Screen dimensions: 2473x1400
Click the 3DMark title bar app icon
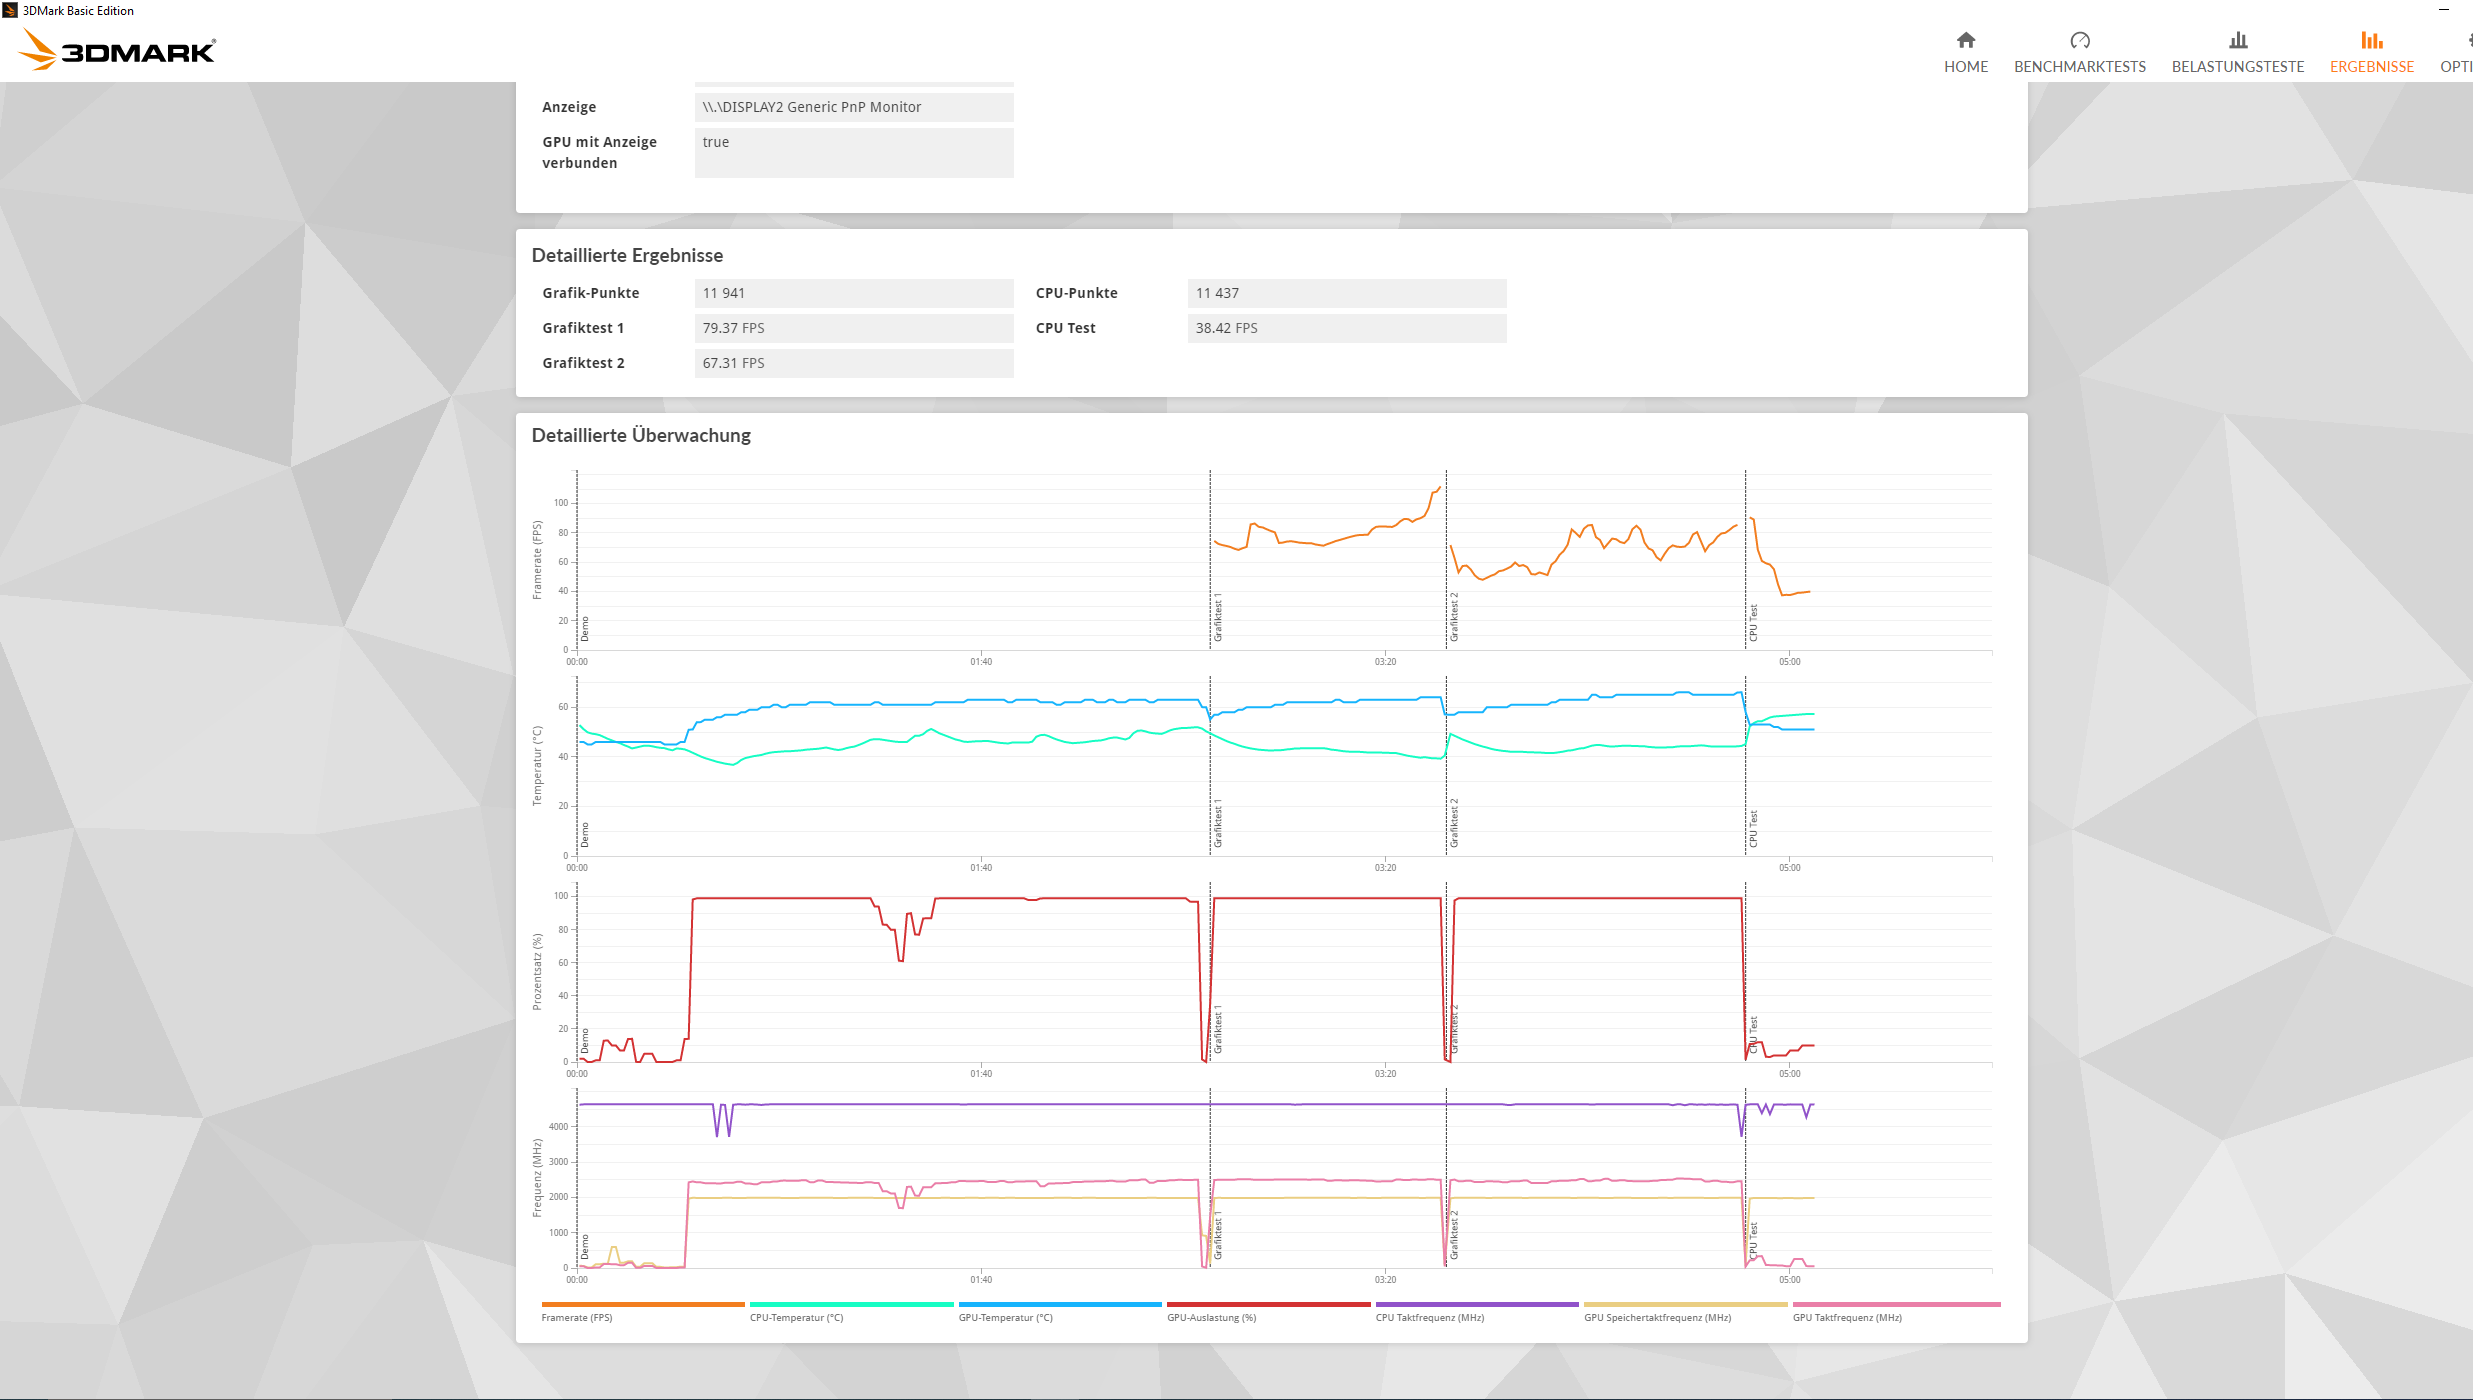[x=10, y=10]
